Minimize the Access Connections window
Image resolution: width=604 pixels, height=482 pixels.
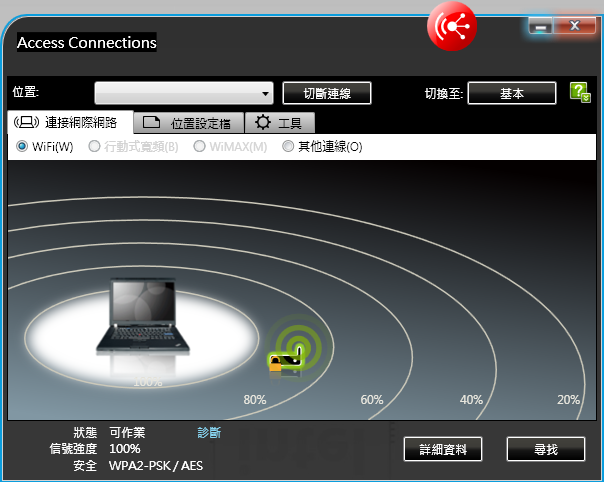tap(540, 27)
